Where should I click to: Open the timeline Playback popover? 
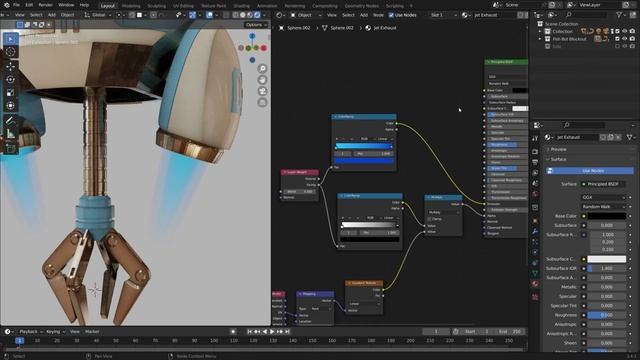[31, 332]
